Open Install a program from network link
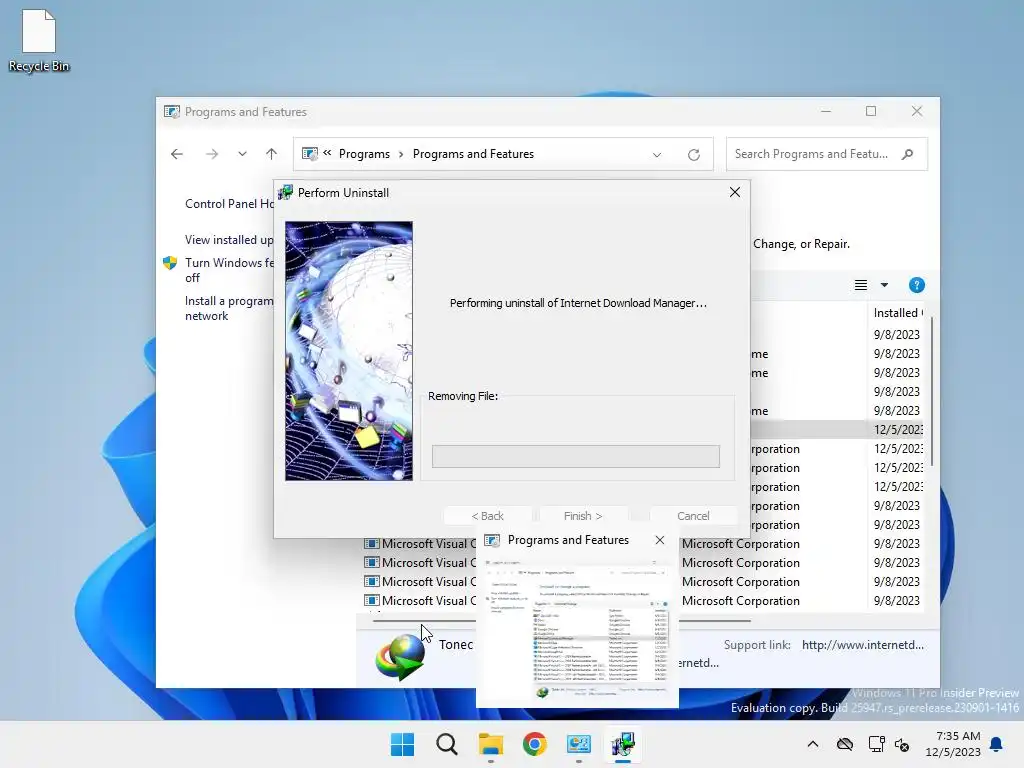This screenshot has height=768, width=1024. [x=229, y=308]
